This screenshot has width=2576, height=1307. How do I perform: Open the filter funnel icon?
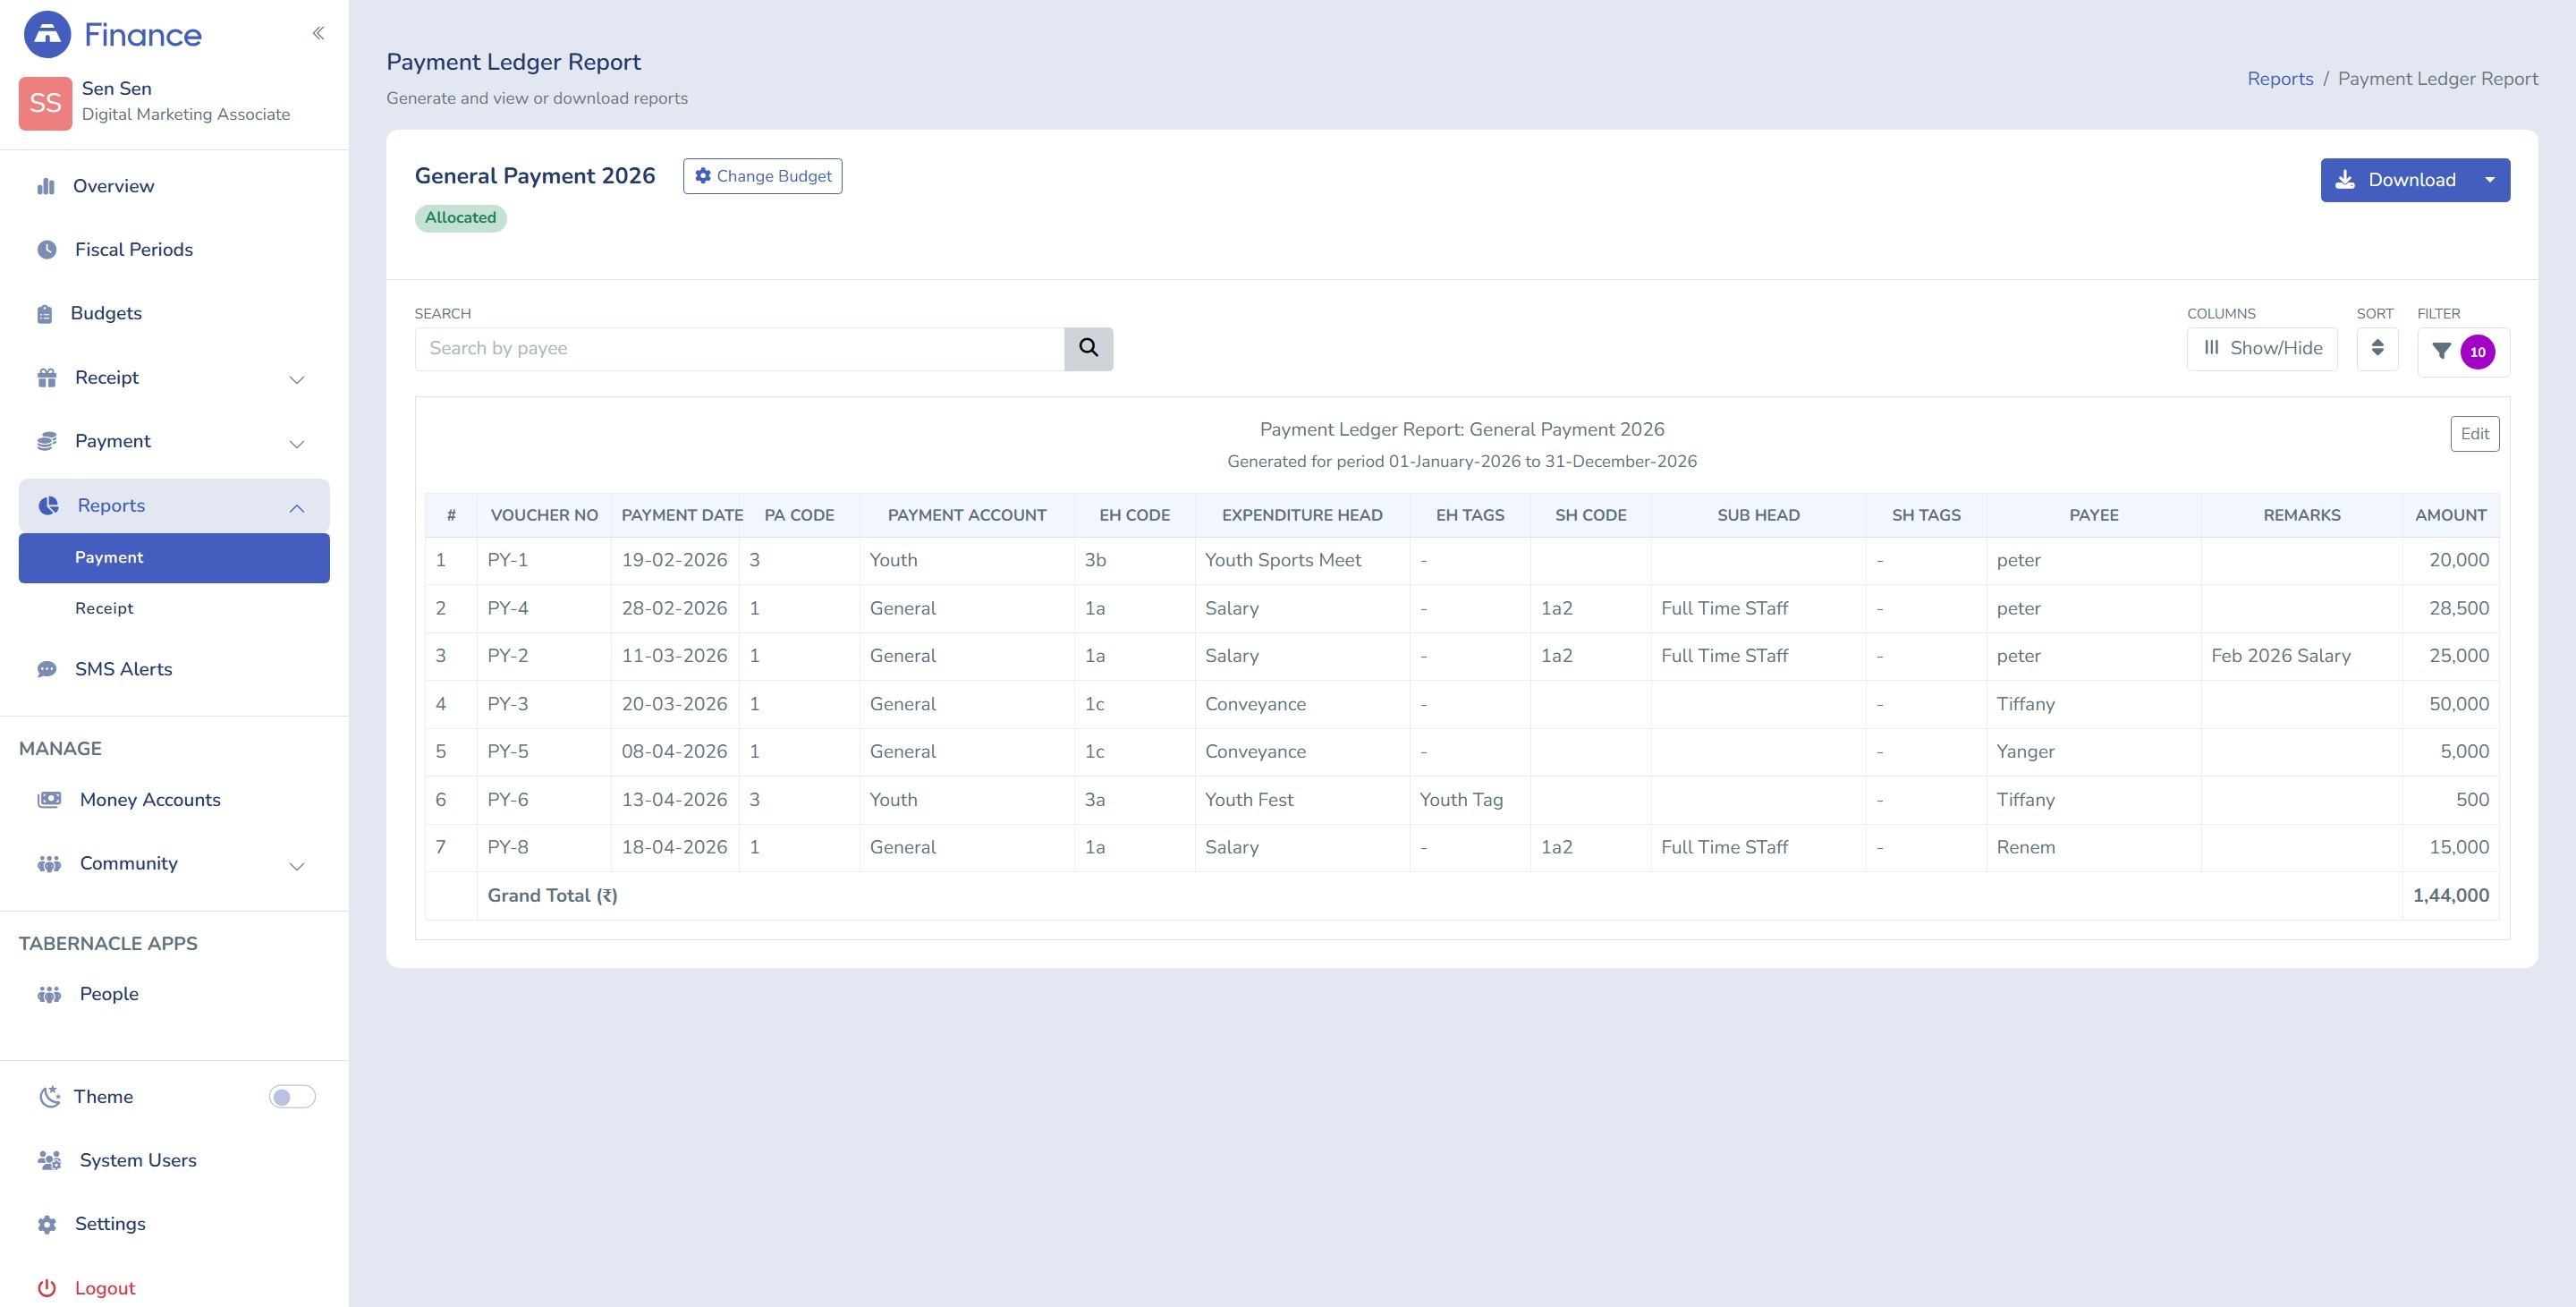[x=2441, y=351]
